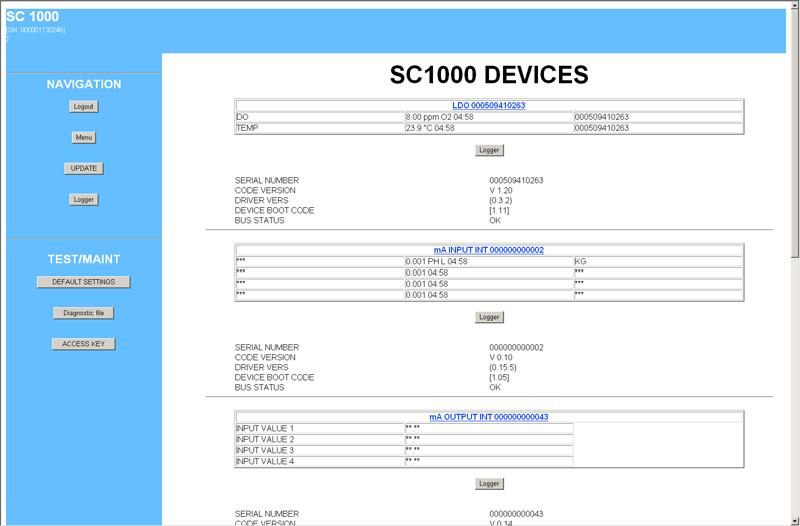Image resolution: width=800 pixels, height=526 pixels.
Task: Click the DEFAULT SETTINGS button
Action: point(84,282)
